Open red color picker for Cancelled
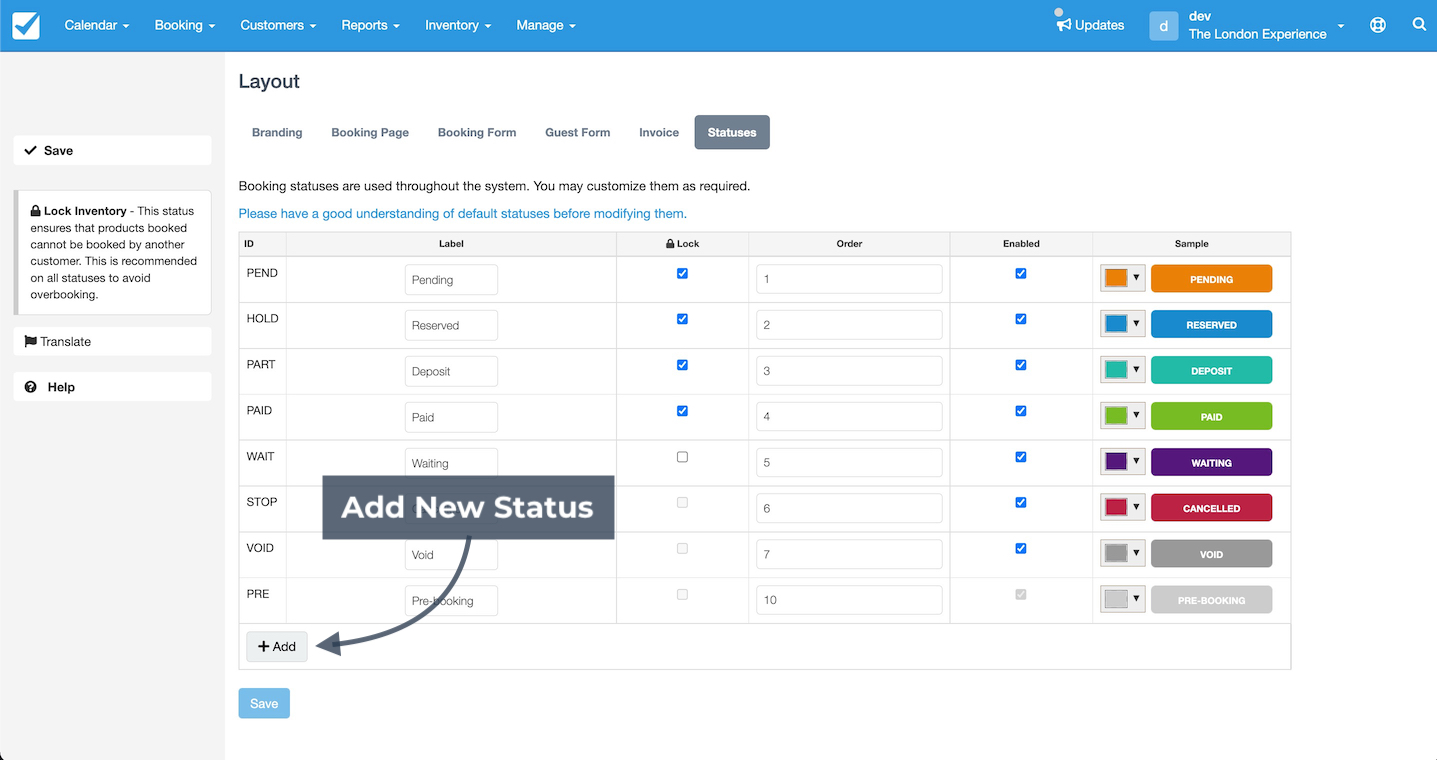 tap(1122, 507)
